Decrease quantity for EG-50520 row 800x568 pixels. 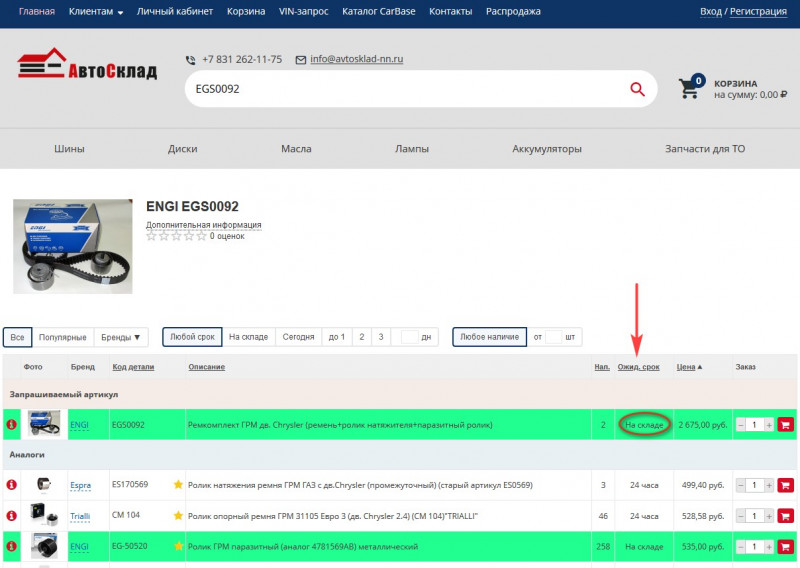coord(741,547)
